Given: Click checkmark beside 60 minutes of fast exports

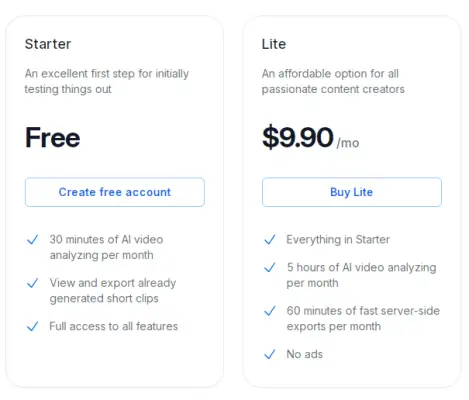Looking at the screenshot, I should [270, 311].
